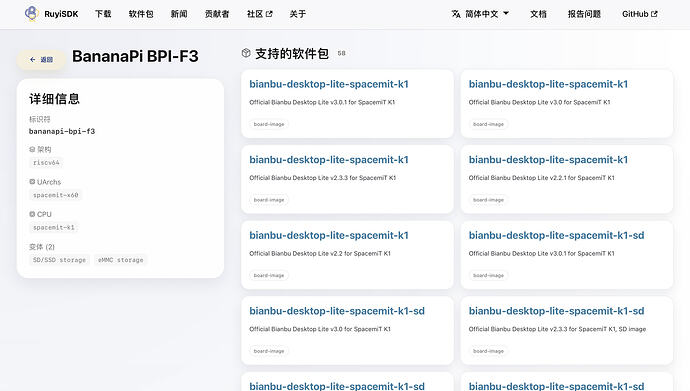Screen dimensions: 690x391
Task: Open bianbu-desktop-lite-spacemit-k1 v2.3.3 package
Action: (329, 160)
